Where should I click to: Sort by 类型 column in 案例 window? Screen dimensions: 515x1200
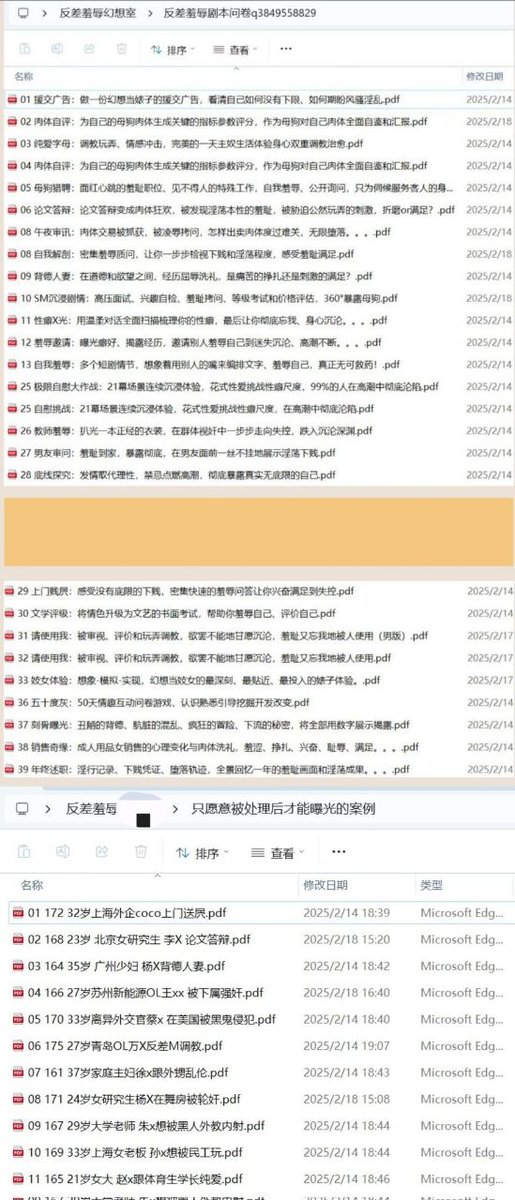(431, 885)
